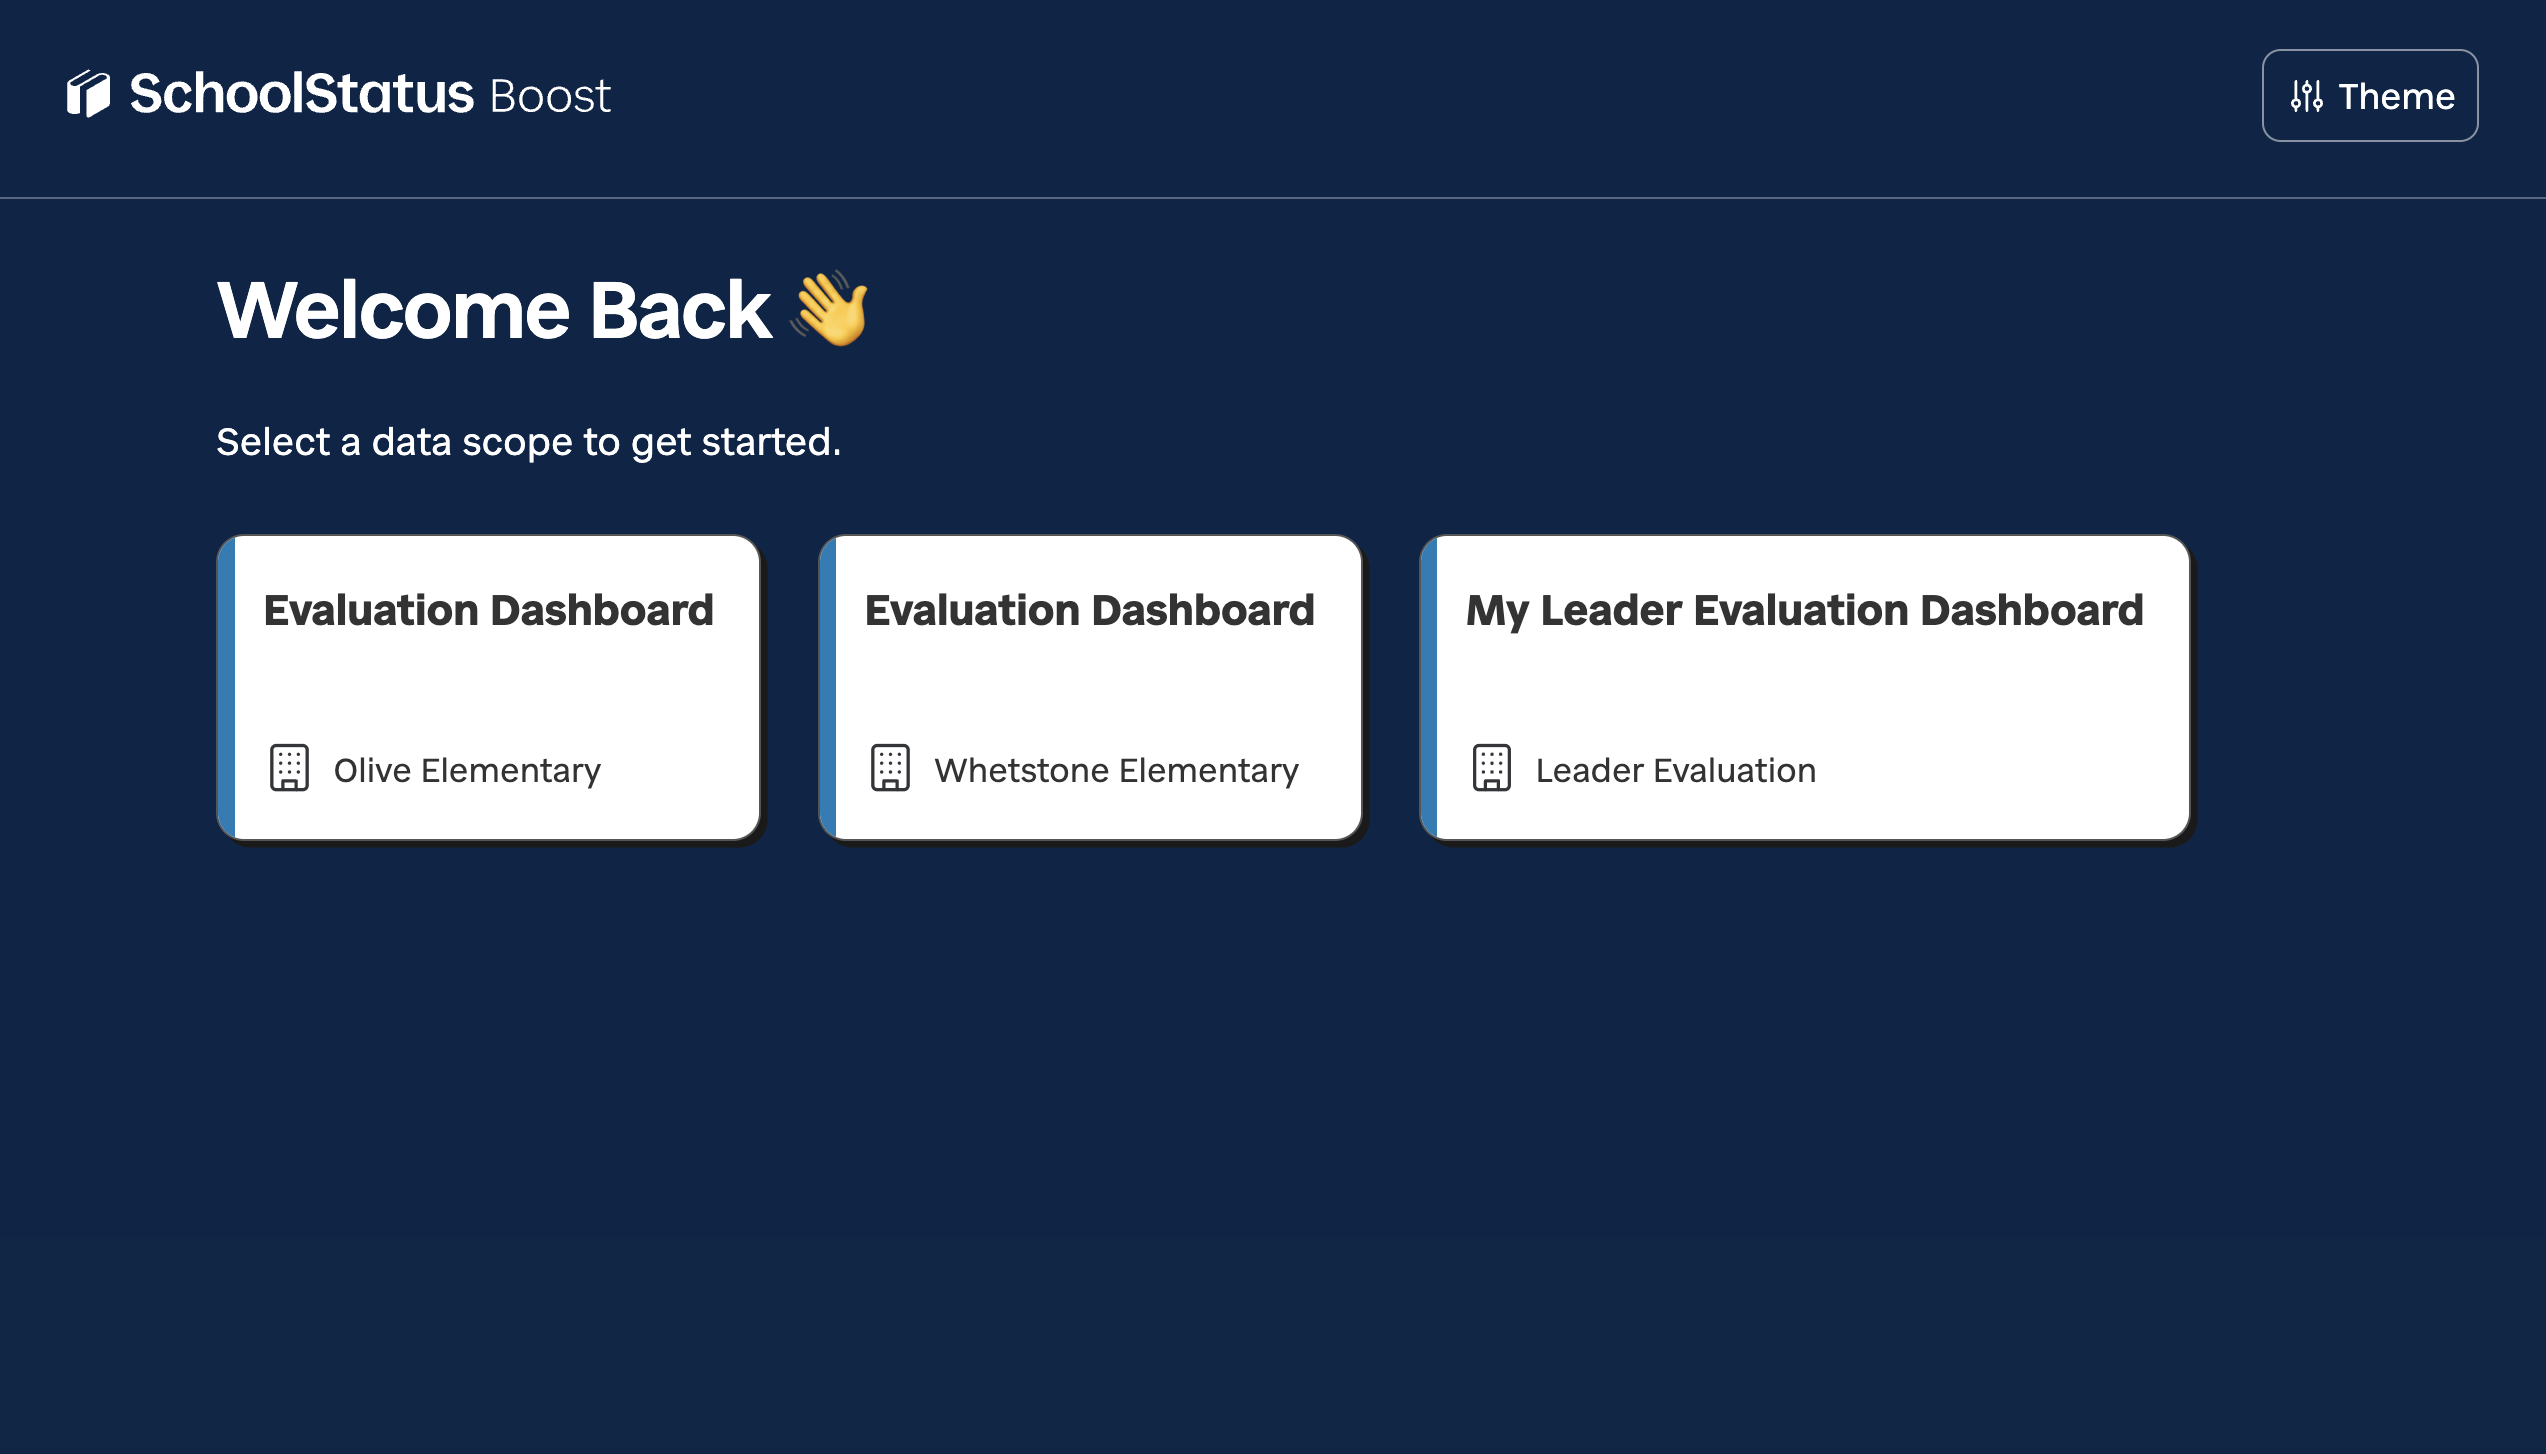Click building icon beside Olive Elementary
The height and width of the screenshot is (1454, 2546).
pos(289,768)
